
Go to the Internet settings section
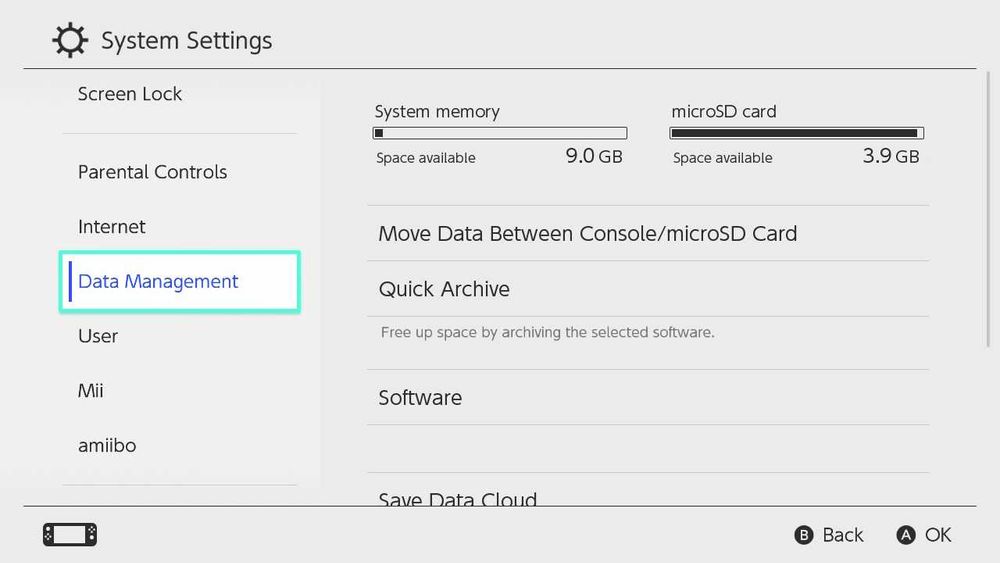112,227
